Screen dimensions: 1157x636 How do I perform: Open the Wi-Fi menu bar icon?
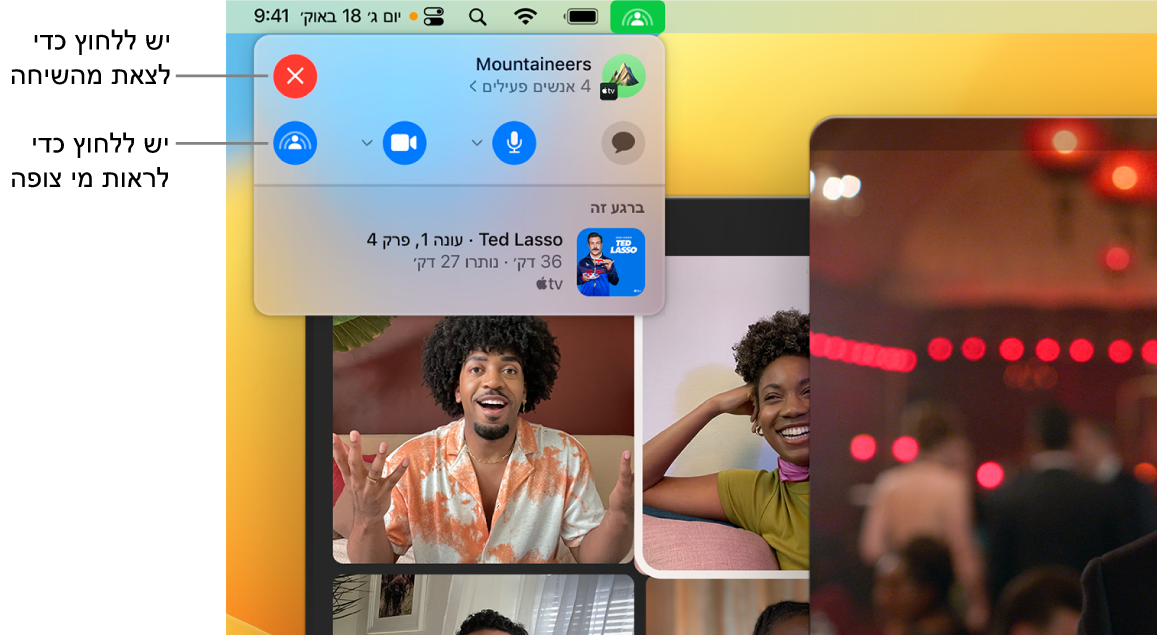(525, 17)
